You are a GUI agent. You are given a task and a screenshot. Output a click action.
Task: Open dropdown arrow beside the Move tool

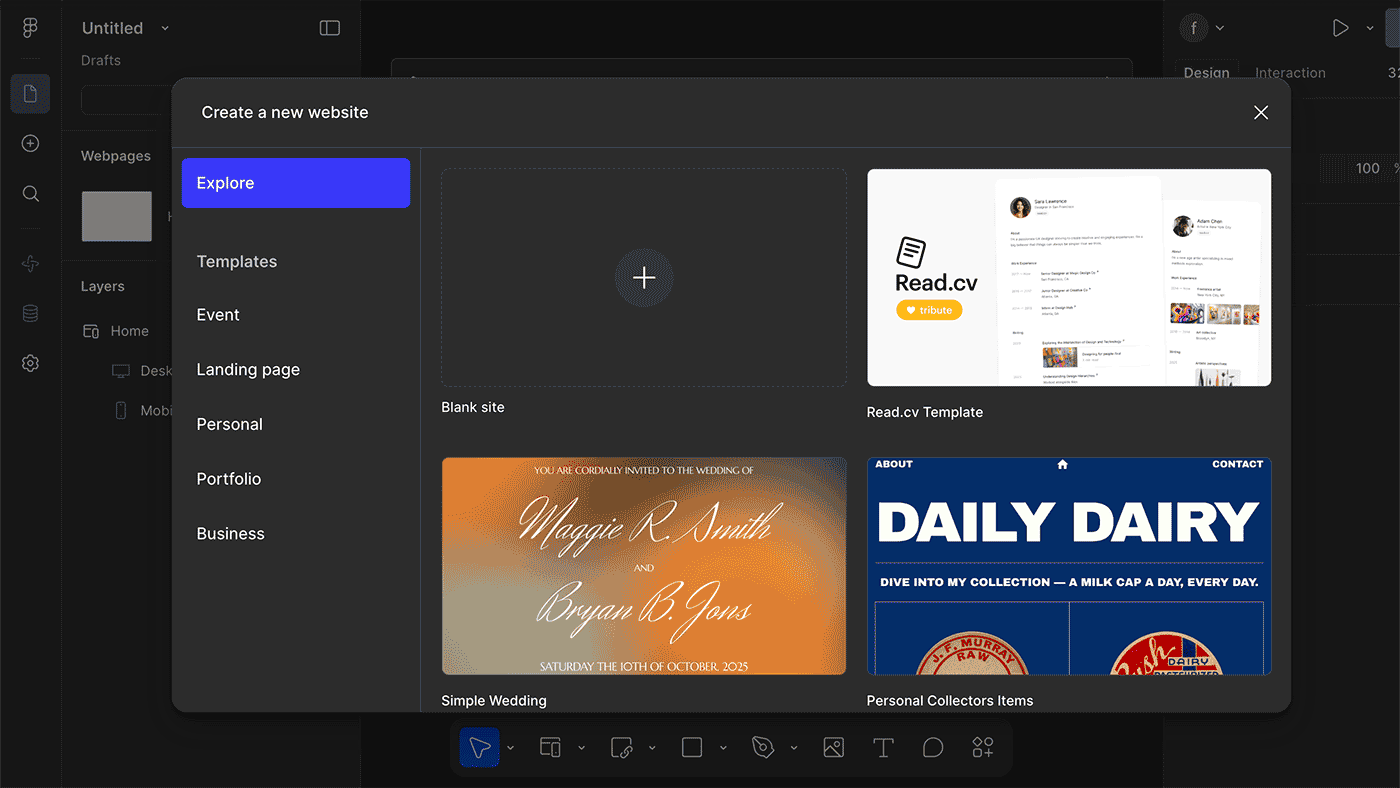click(x=510, y=748)
